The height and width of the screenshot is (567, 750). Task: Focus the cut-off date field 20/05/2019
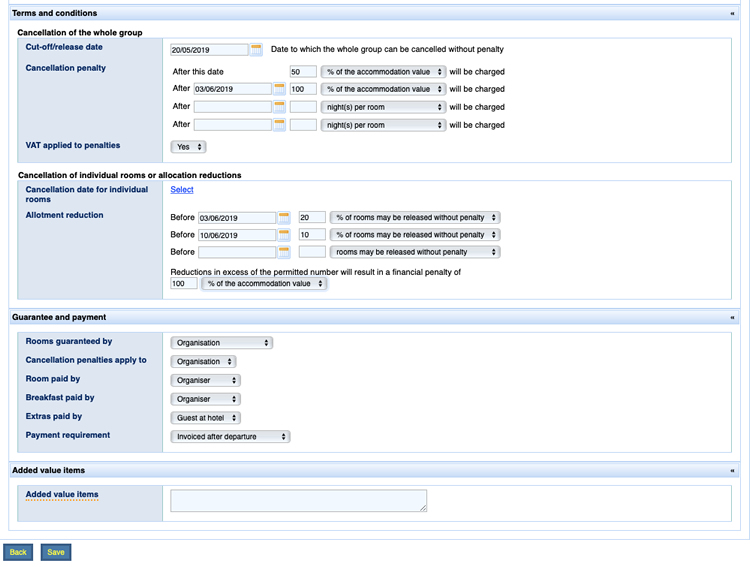pyautogui.click(x=209, y=50)
